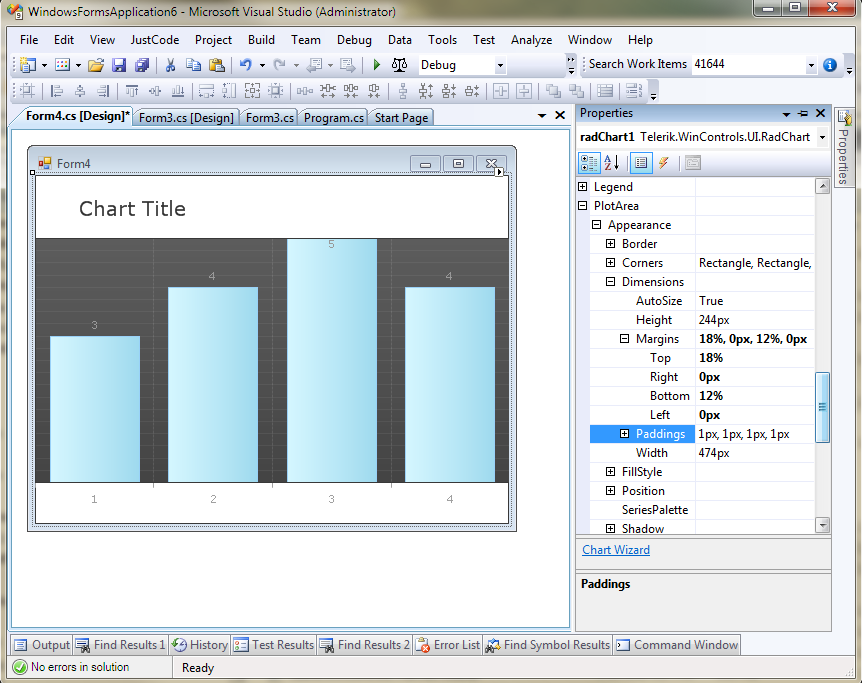This screenshot has width=862, height=683.
Task: Click the Chart Wizard link
Action: (x=616, y=550)
